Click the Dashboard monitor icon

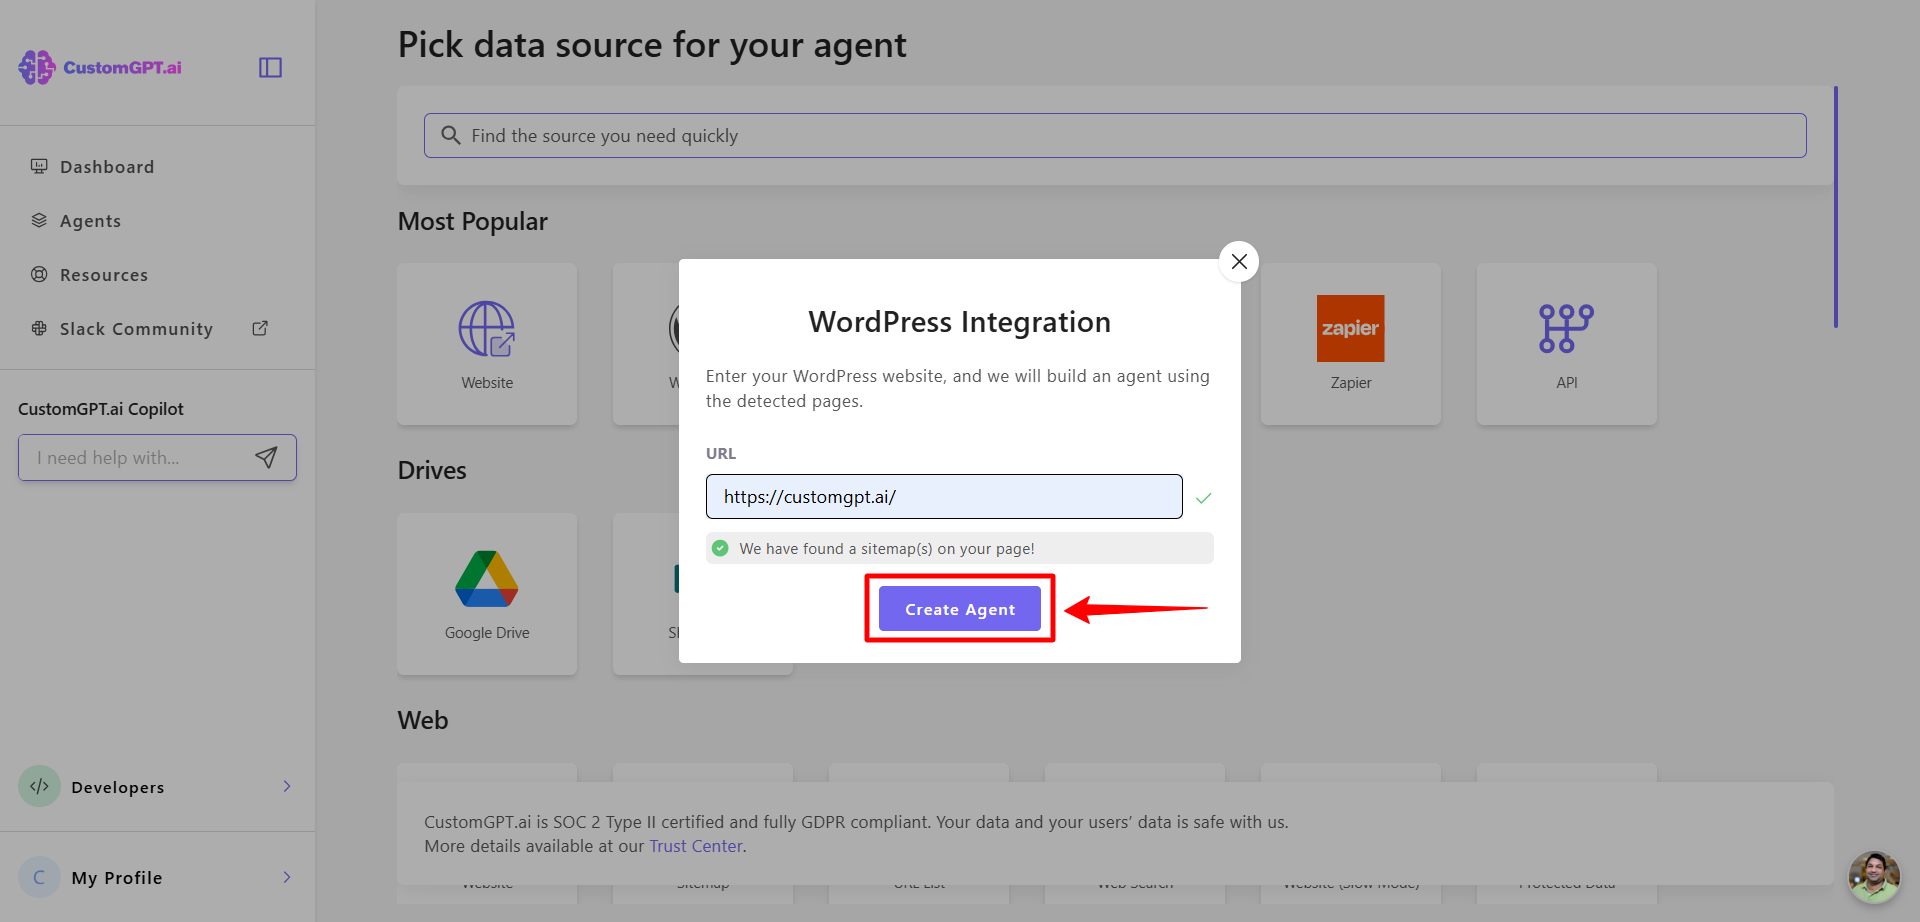[39, 166]
